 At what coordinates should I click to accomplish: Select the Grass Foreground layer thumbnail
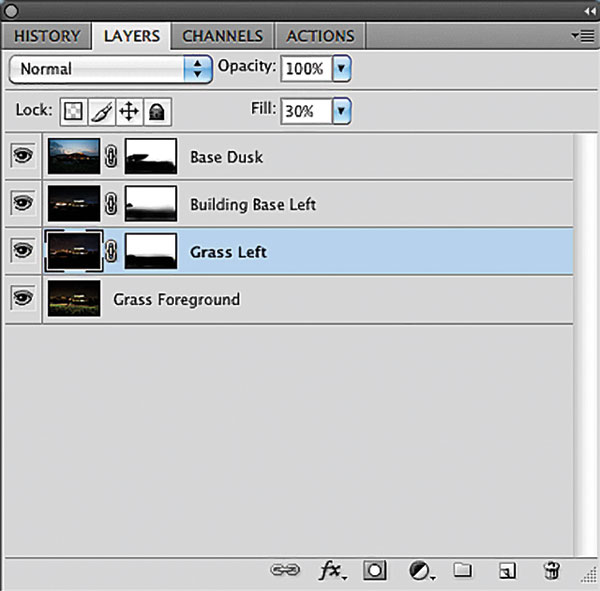[74, 298]
